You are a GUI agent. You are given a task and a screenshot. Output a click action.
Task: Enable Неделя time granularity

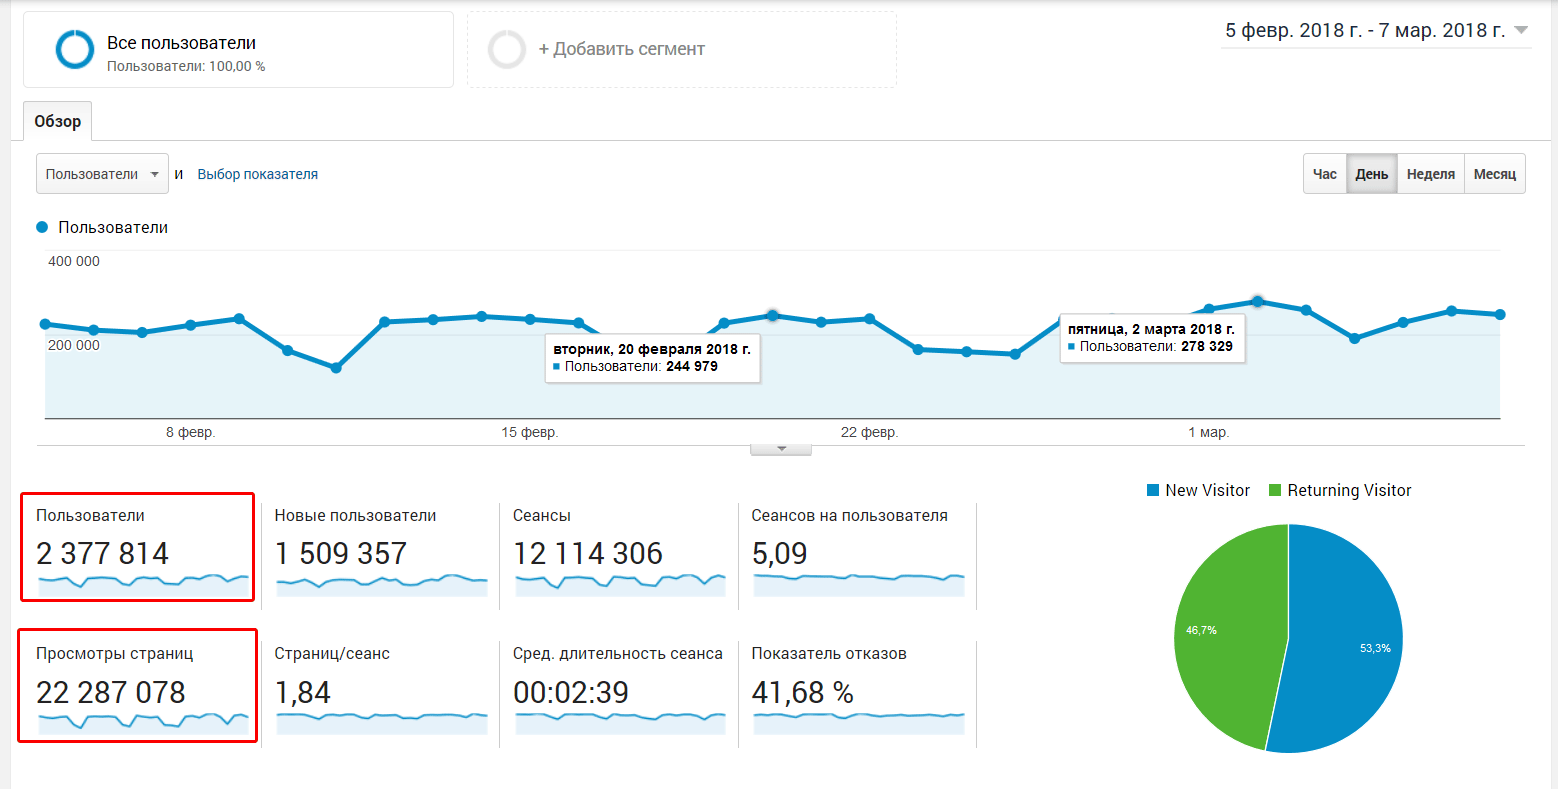click(1430, 173)
